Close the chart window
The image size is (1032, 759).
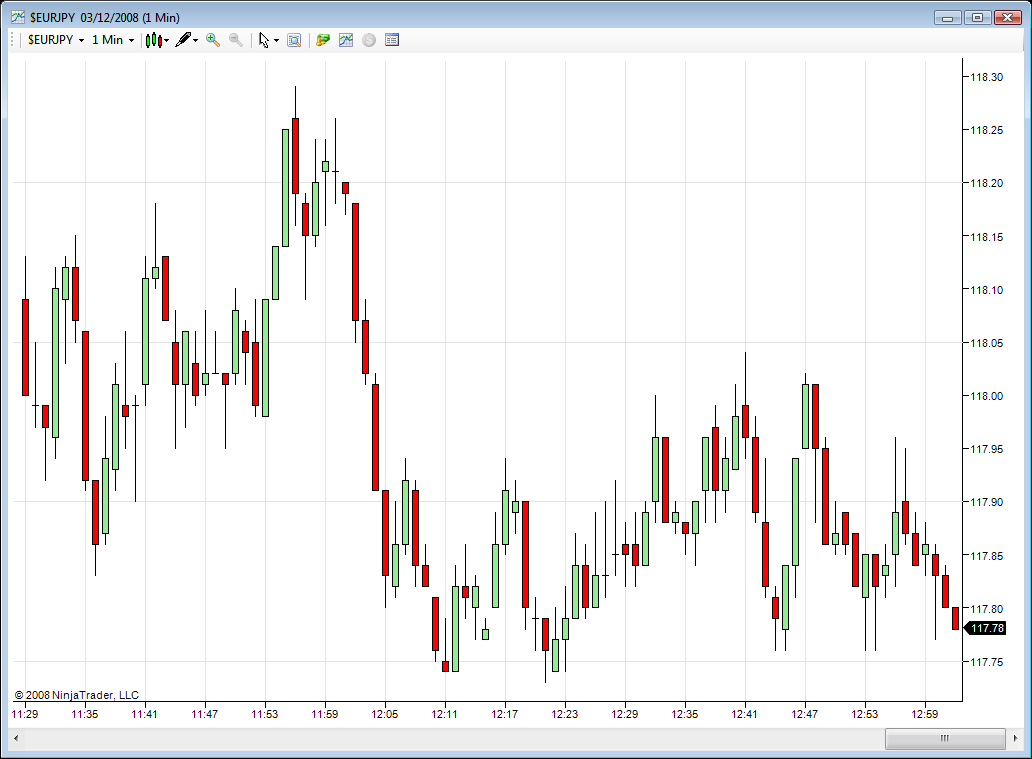[x=1007, y=18]
